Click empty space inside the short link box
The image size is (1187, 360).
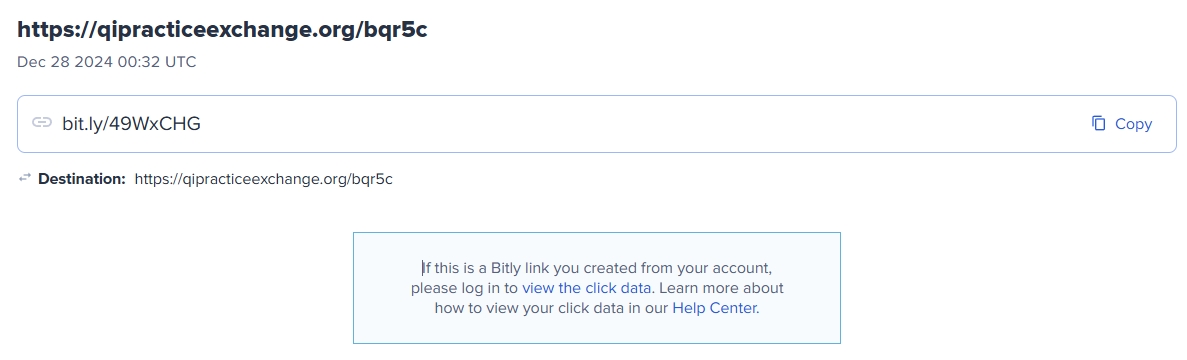[x=643, y=124]
